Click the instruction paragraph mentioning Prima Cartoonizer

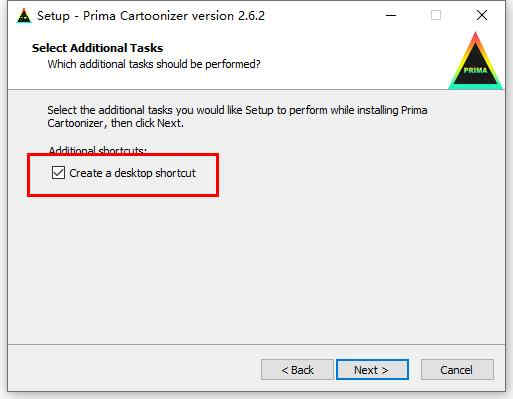click(237, 116)
